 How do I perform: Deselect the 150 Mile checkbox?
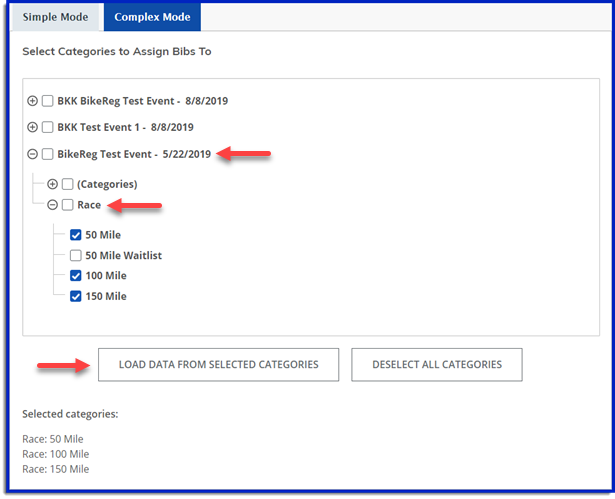tap(76, 296)
